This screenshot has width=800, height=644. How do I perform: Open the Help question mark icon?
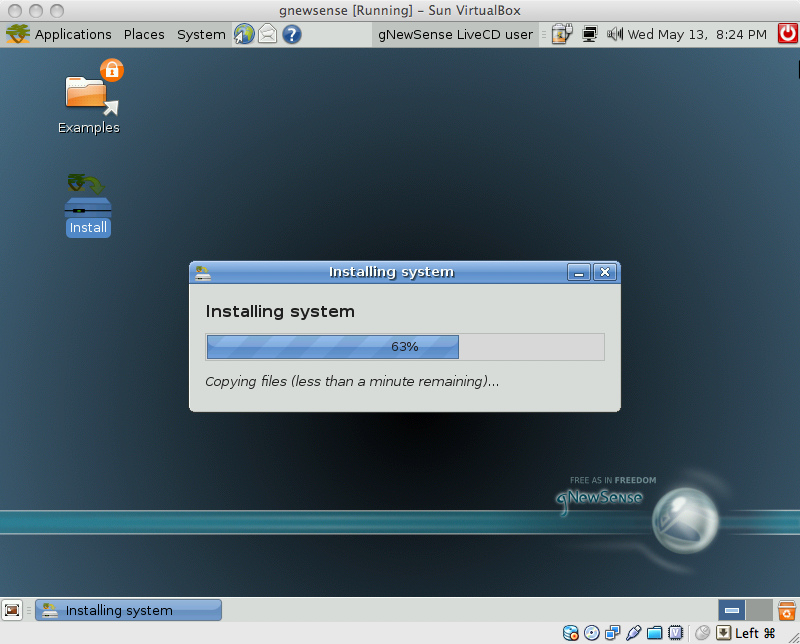tap(292, 34)
